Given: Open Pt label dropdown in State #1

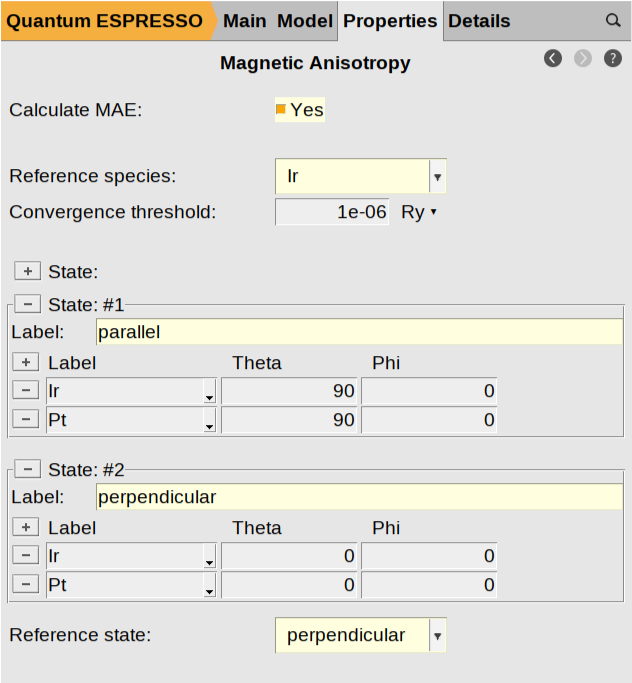Looking at the screenshot, I should (x=209, y=421).
